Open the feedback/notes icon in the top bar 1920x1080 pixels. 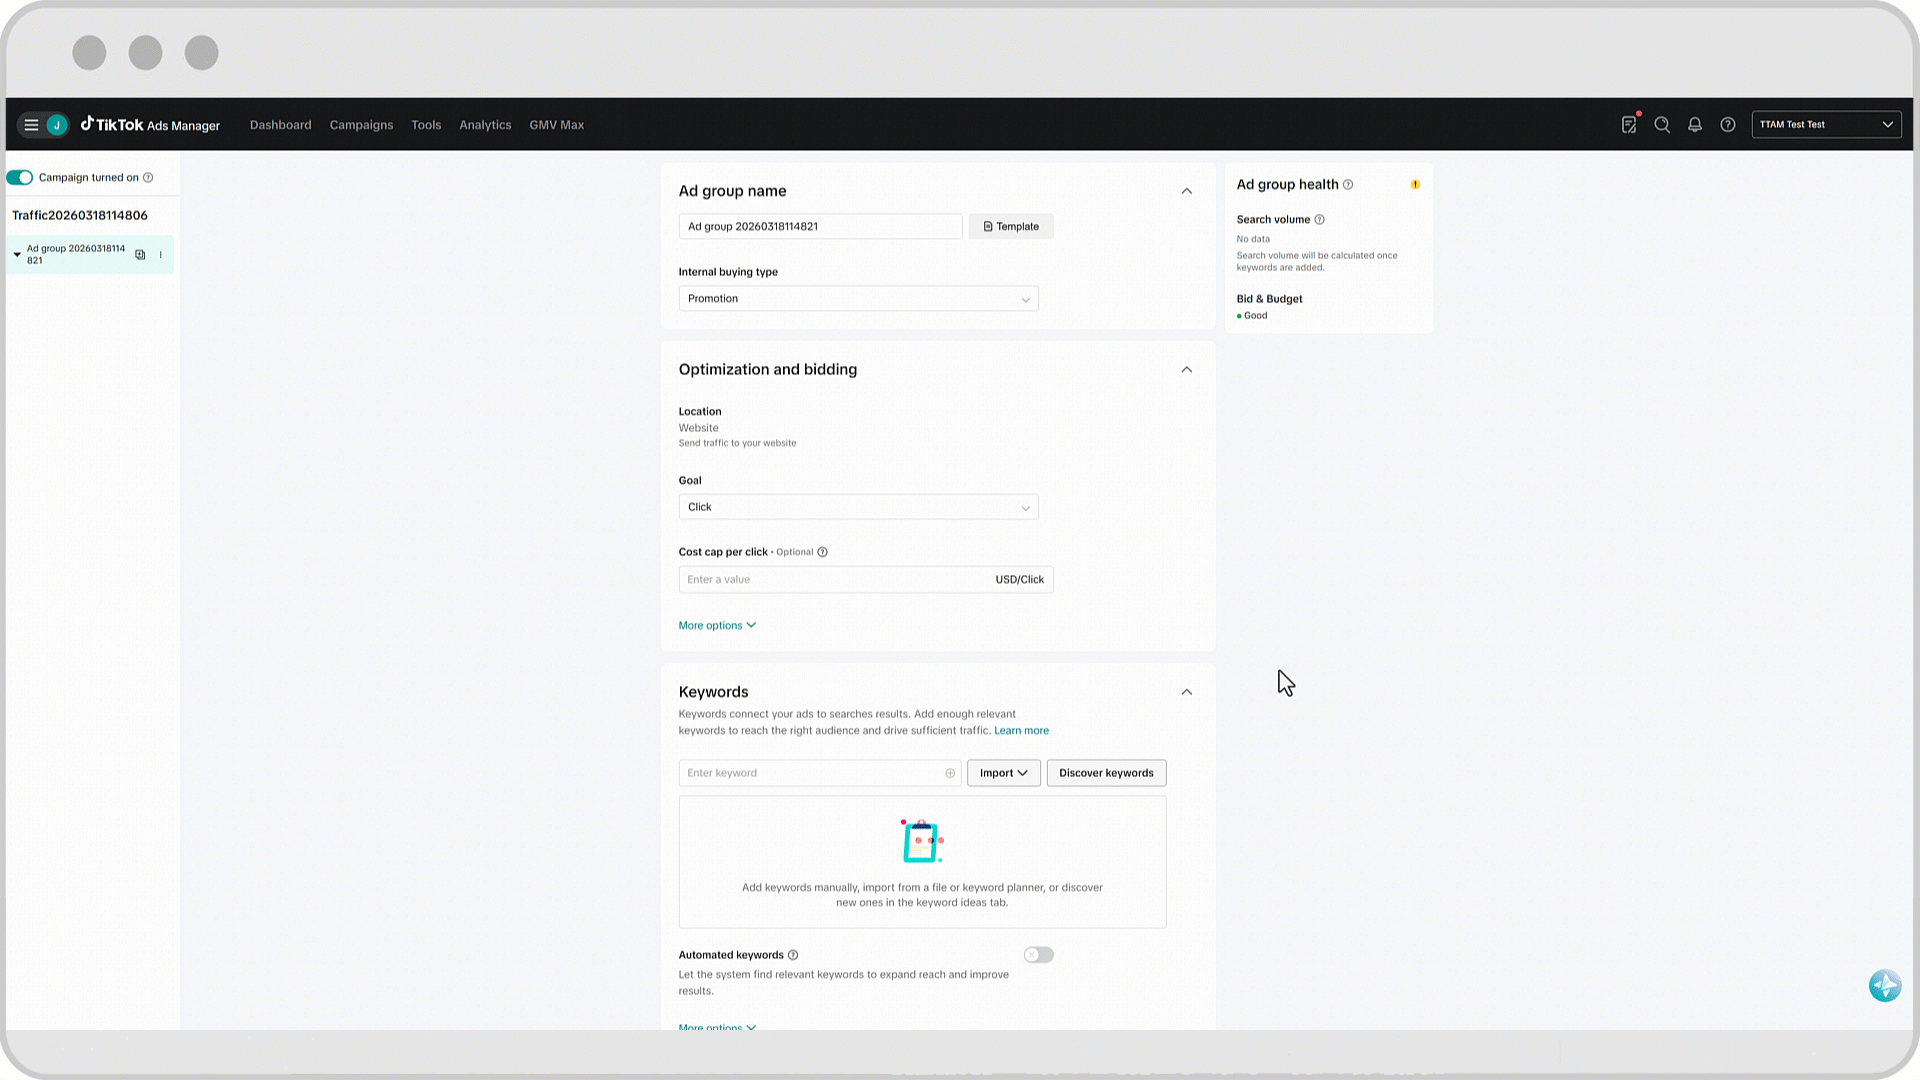(x=1629, y=125)
